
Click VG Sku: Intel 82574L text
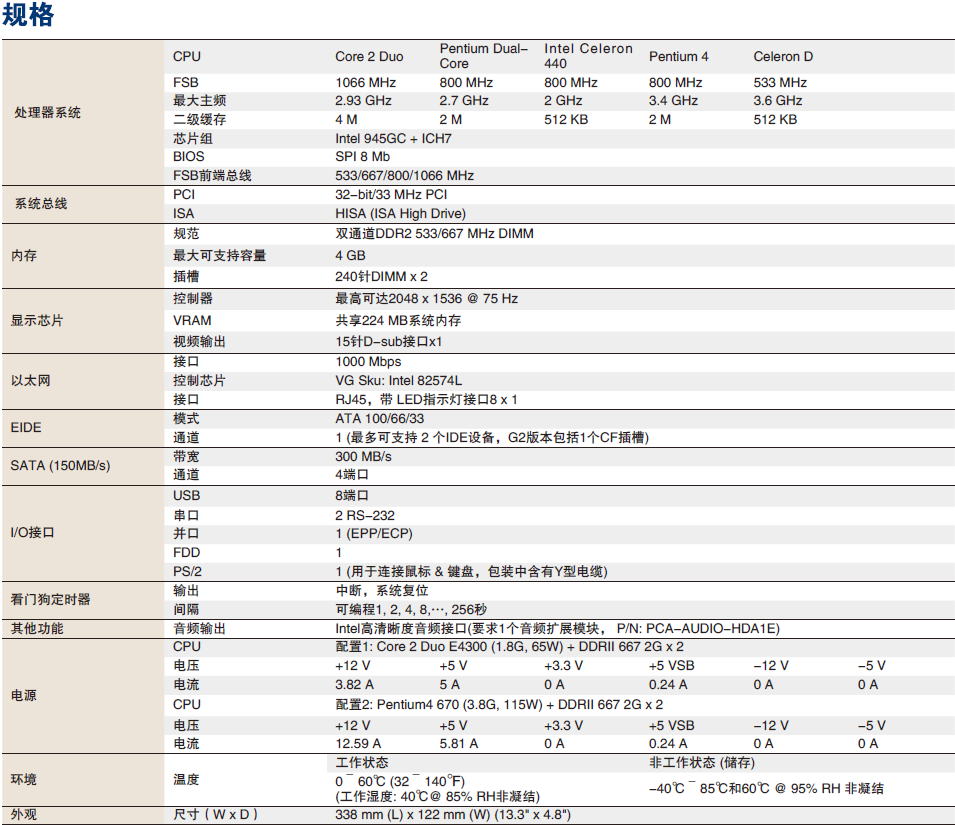pyautogui.click(x=398, y=381)
